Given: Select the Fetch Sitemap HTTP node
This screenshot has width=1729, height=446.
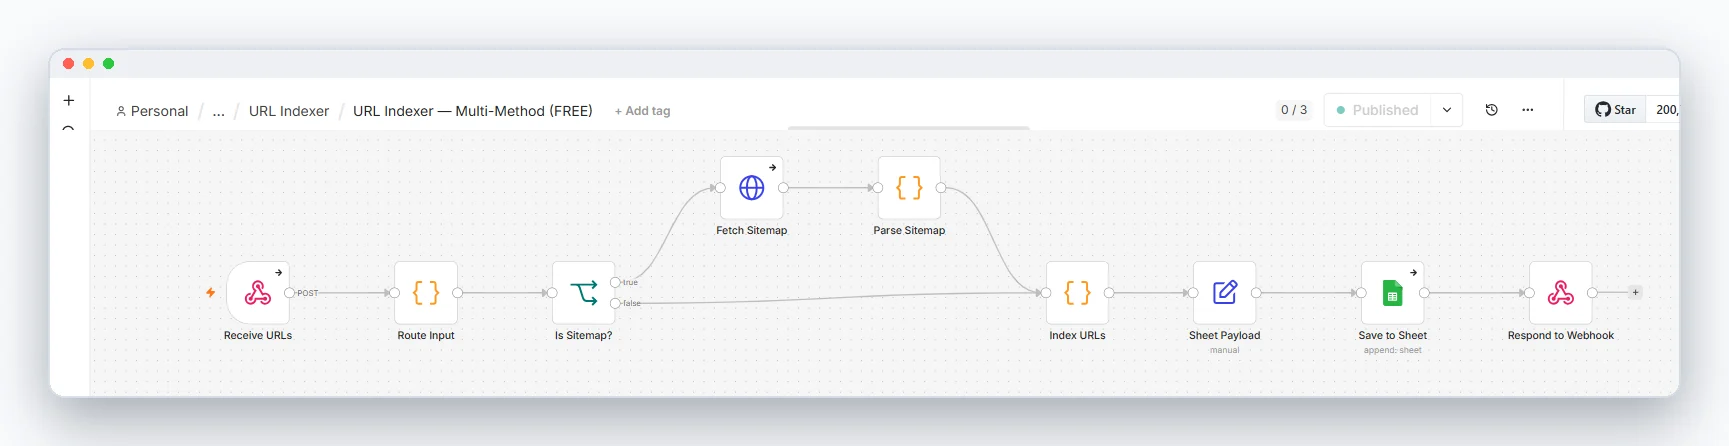Looking at the screenshot, I should point(752,188).
